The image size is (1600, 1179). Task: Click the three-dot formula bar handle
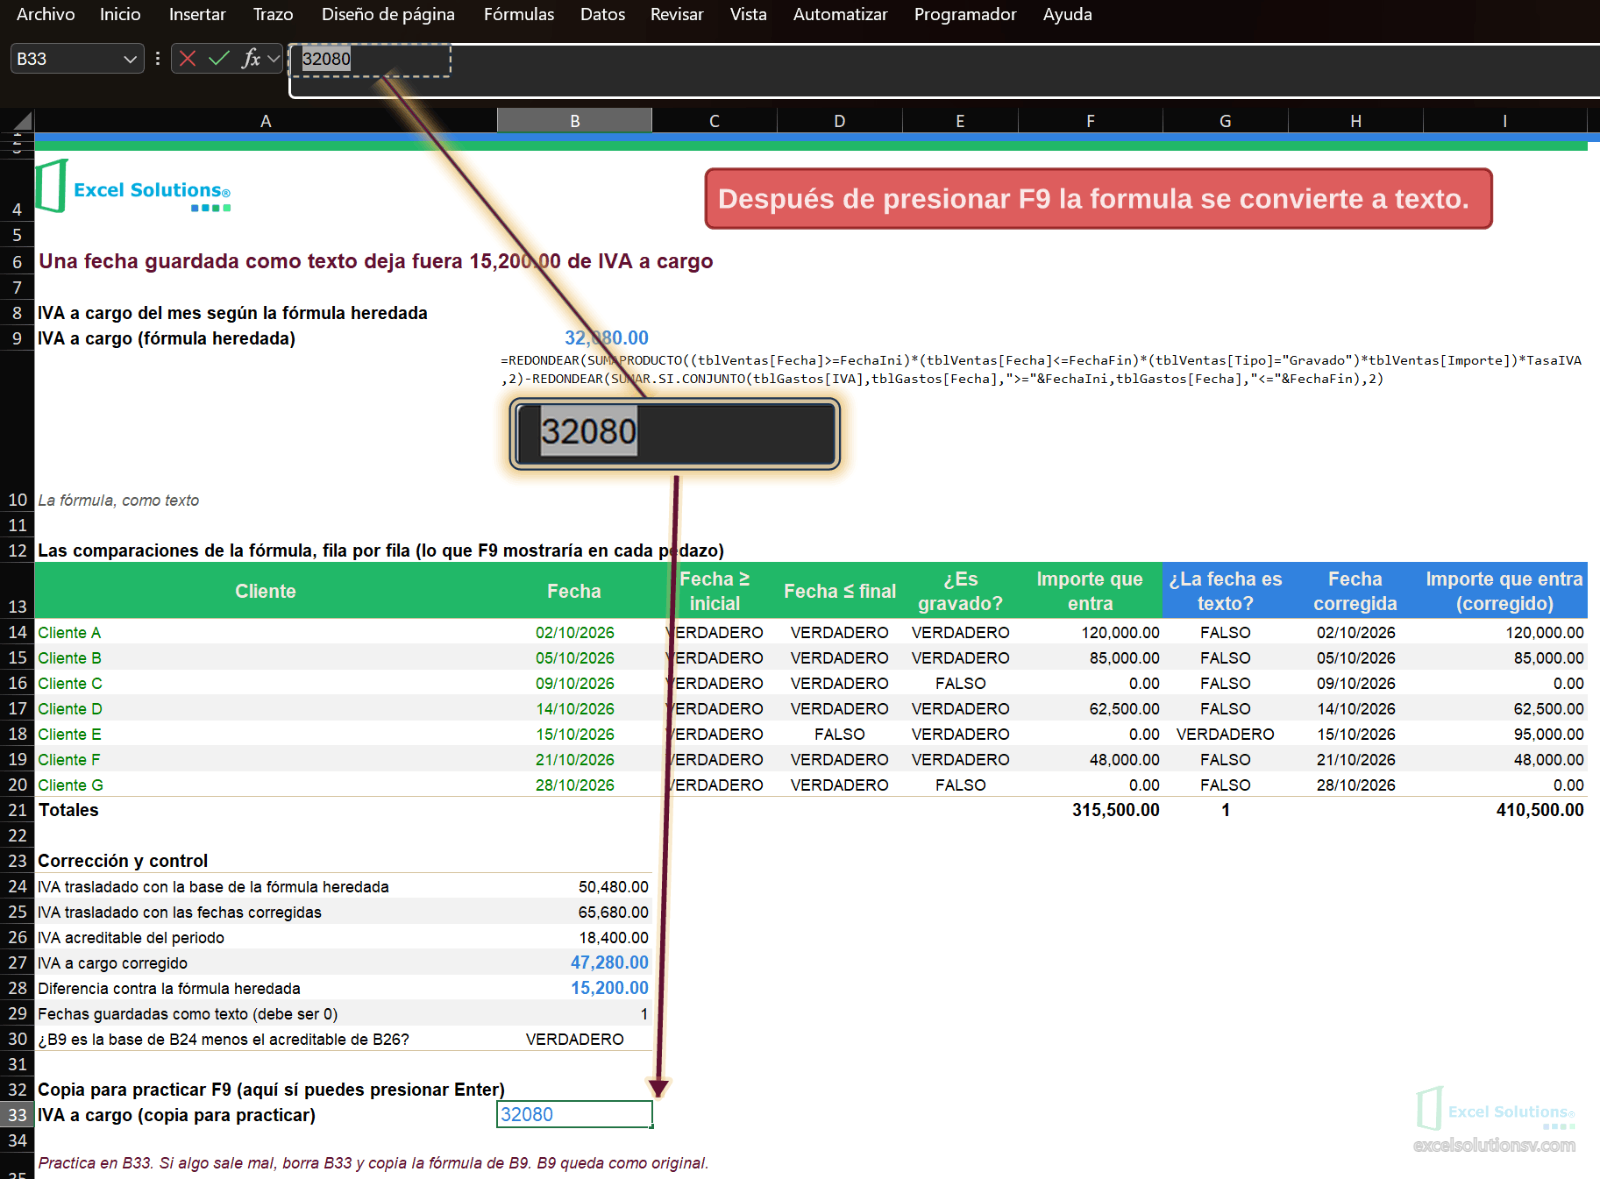[157, 59]
